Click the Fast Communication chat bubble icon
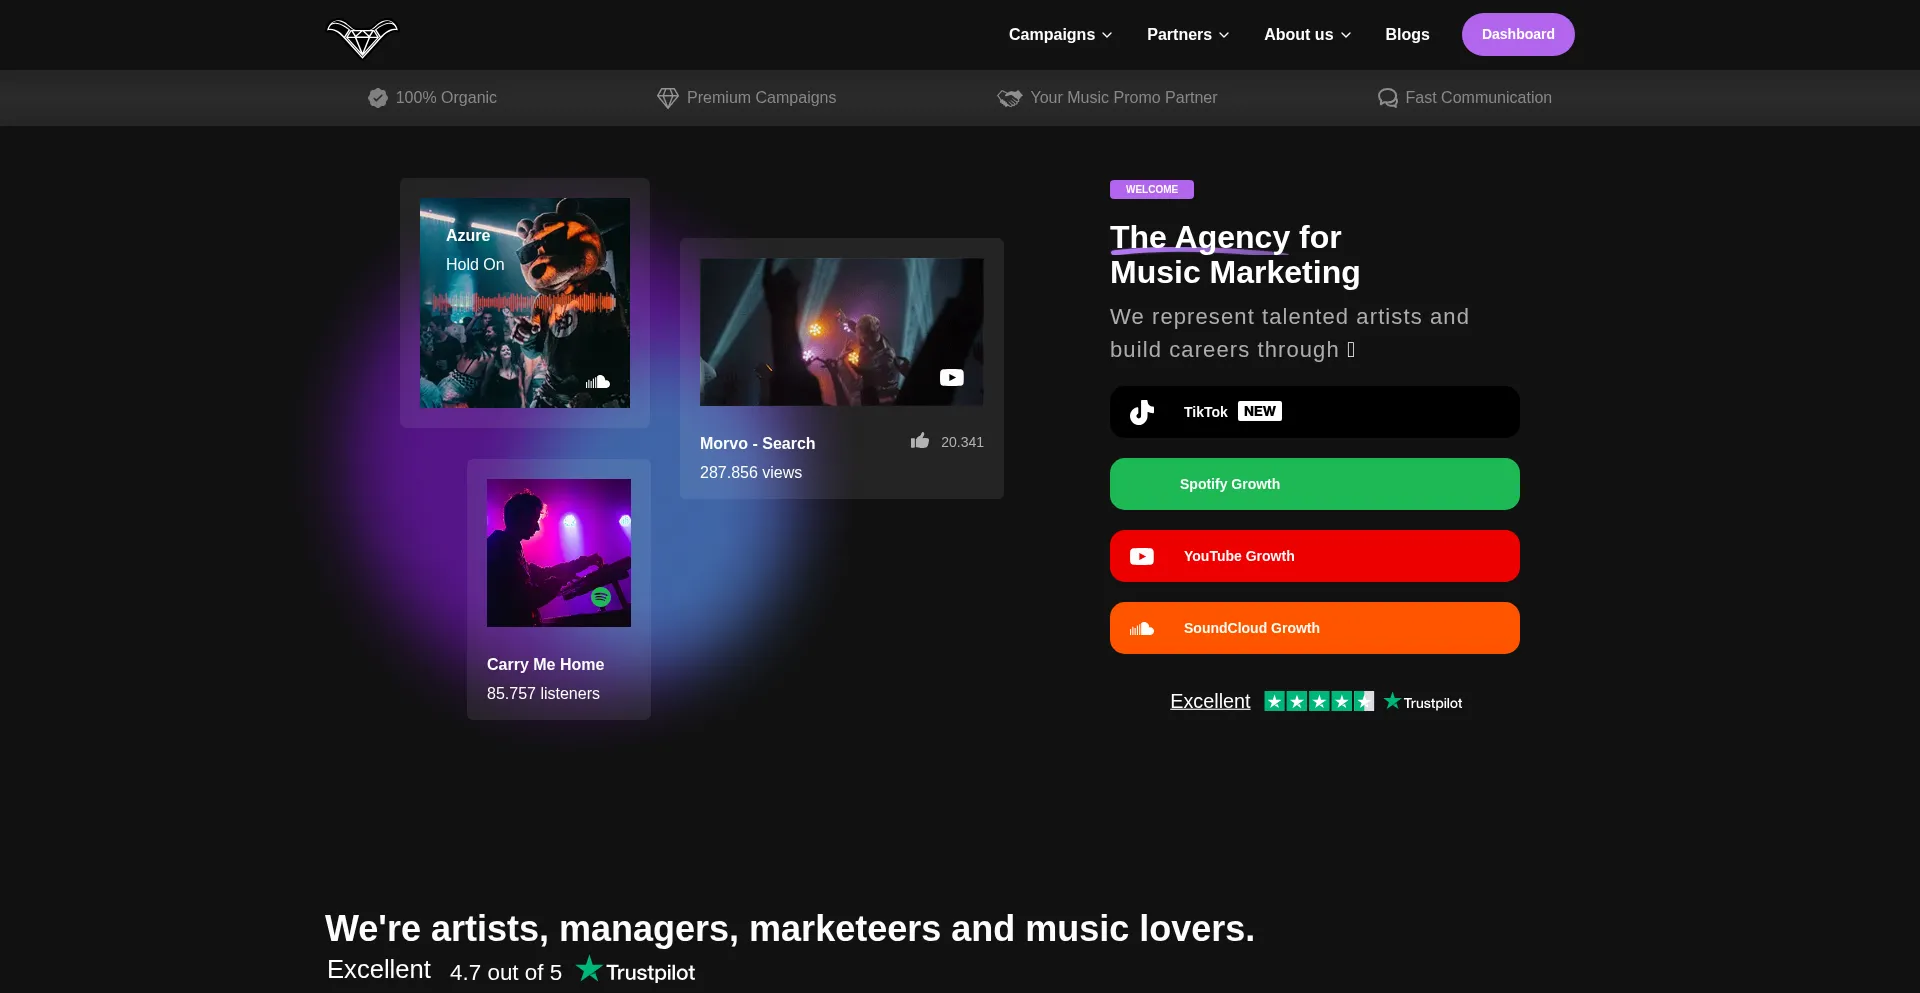The height and width of the screenshot is (993, 1920). tap(1388, 98)
